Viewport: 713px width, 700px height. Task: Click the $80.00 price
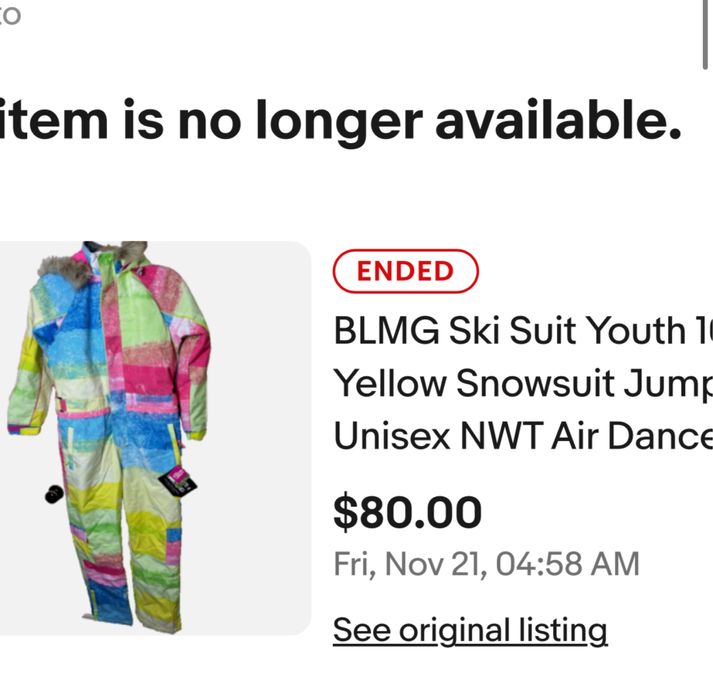(407, 512)
